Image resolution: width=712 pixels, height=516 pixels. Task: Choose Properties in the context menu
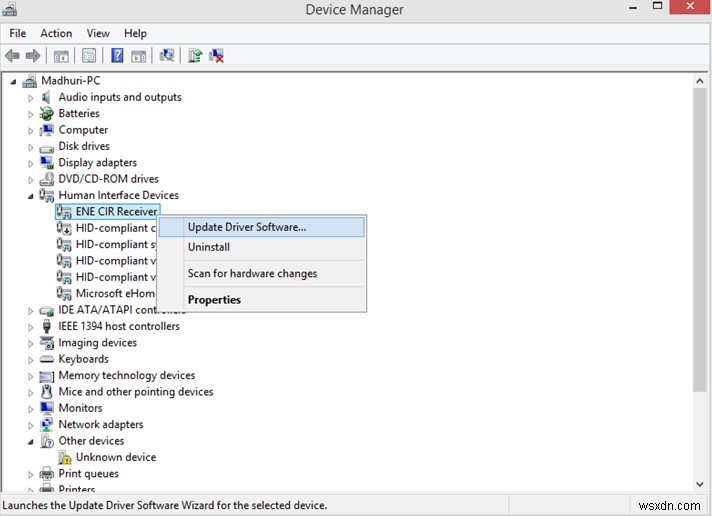tap(262, 300)
